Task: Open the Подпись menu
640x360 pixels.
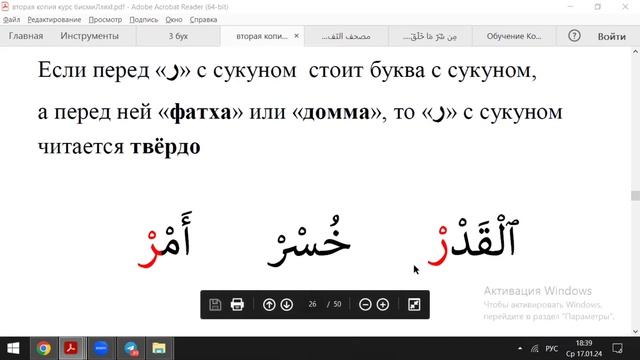Action: click(144, 20)
